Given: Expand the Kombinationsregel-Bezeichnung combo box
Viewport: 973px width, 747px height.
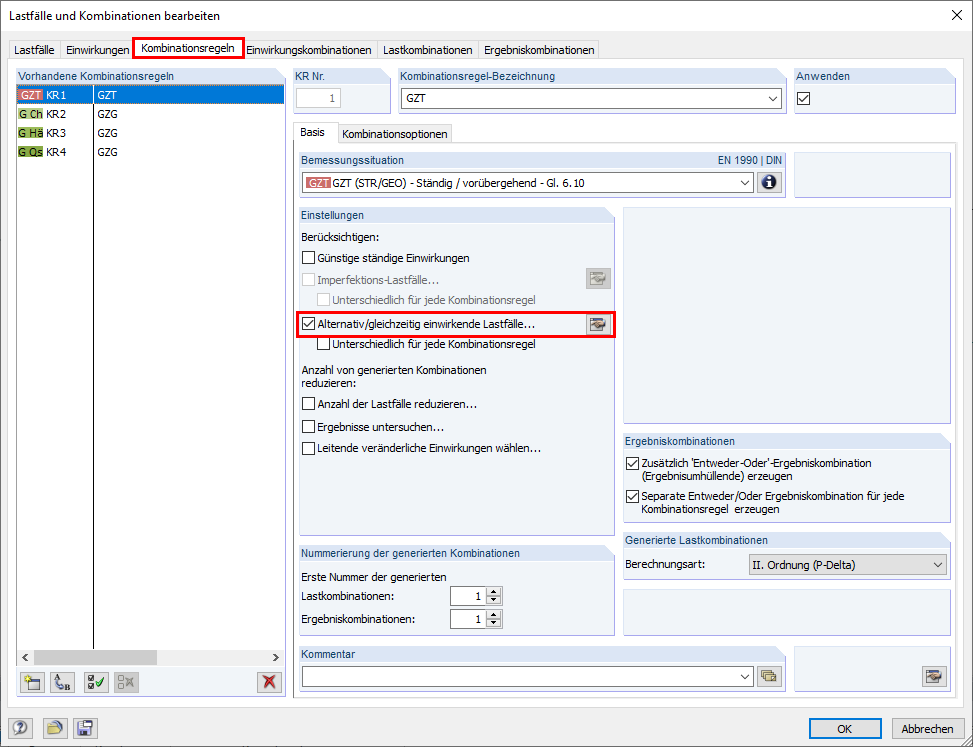Looking at the screenshot, I should (773, 97).
